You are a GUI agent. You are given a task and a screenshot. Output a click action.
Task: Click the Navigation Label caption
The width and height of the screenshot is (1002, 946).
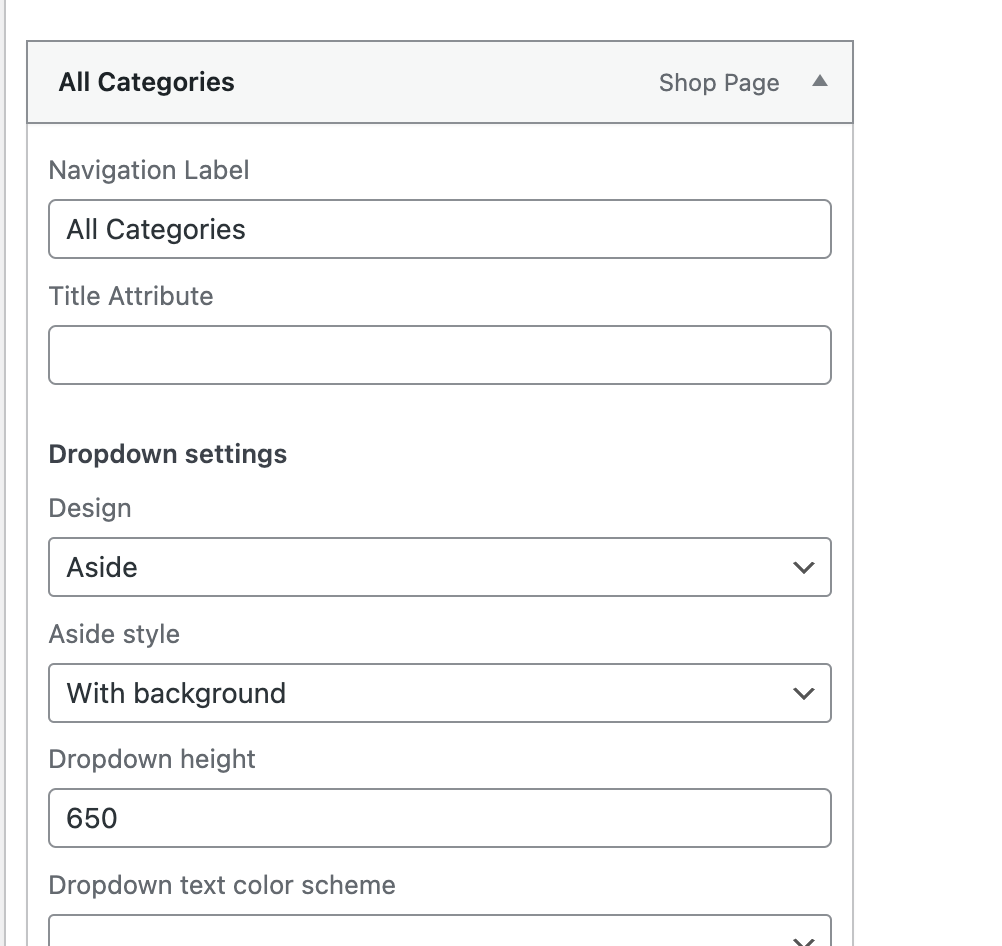(149, 170)
